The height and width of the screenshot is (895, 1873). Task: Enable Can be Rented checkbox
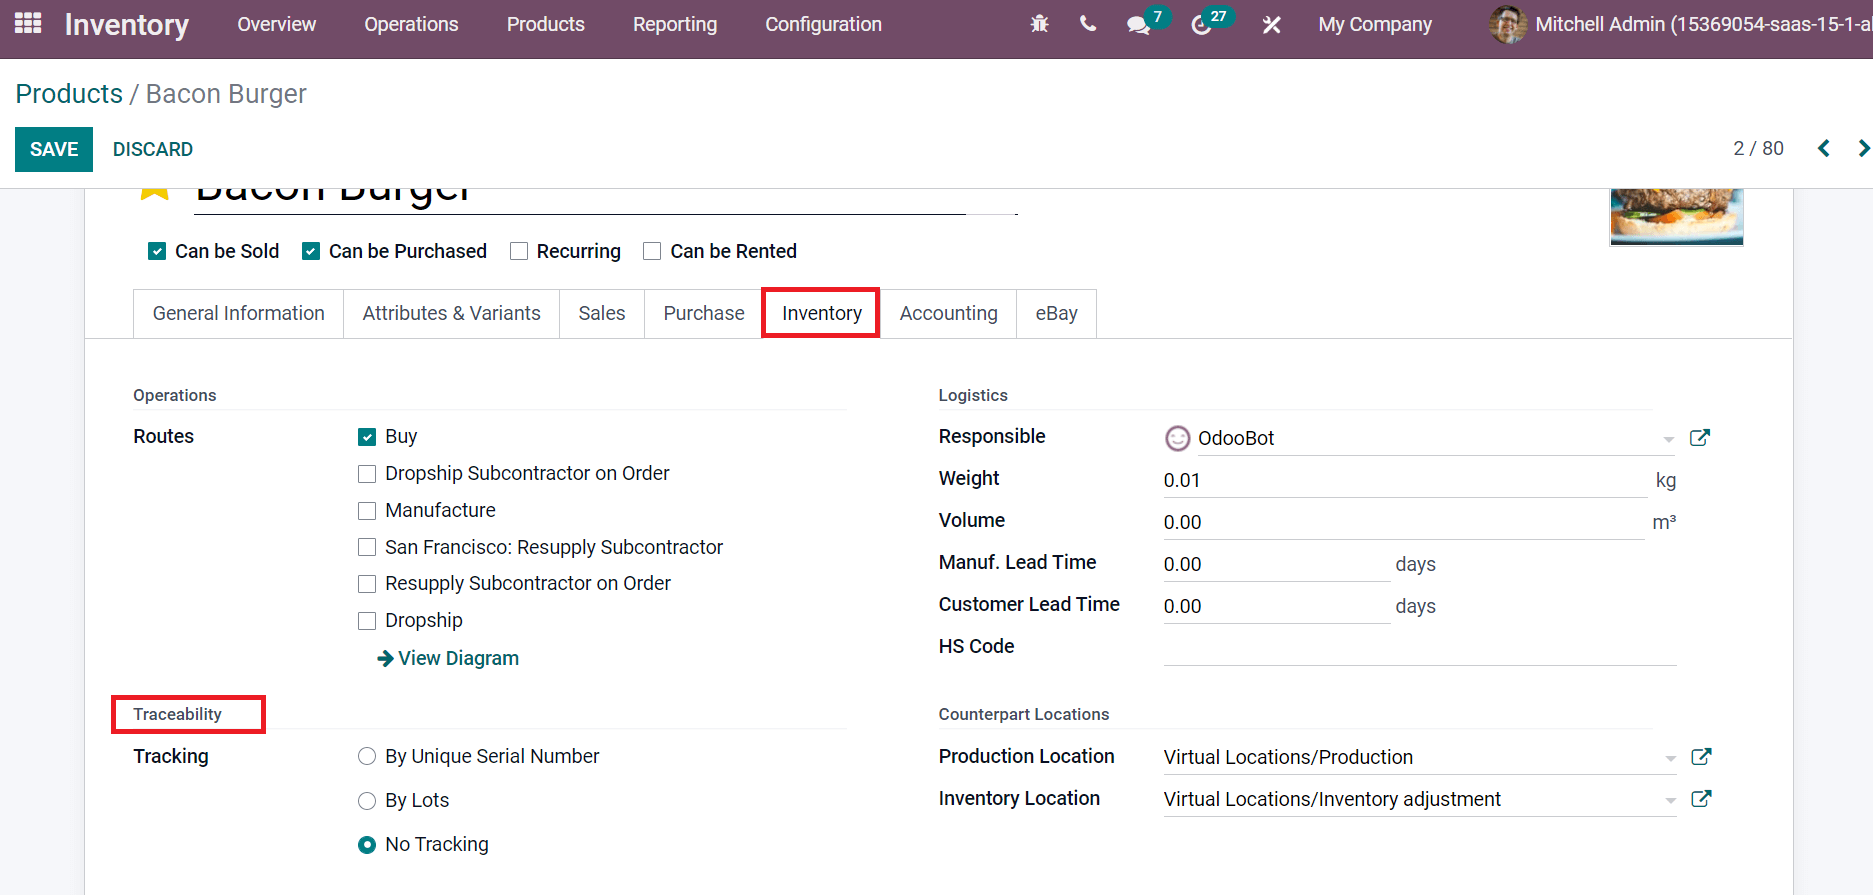(652, 251)
